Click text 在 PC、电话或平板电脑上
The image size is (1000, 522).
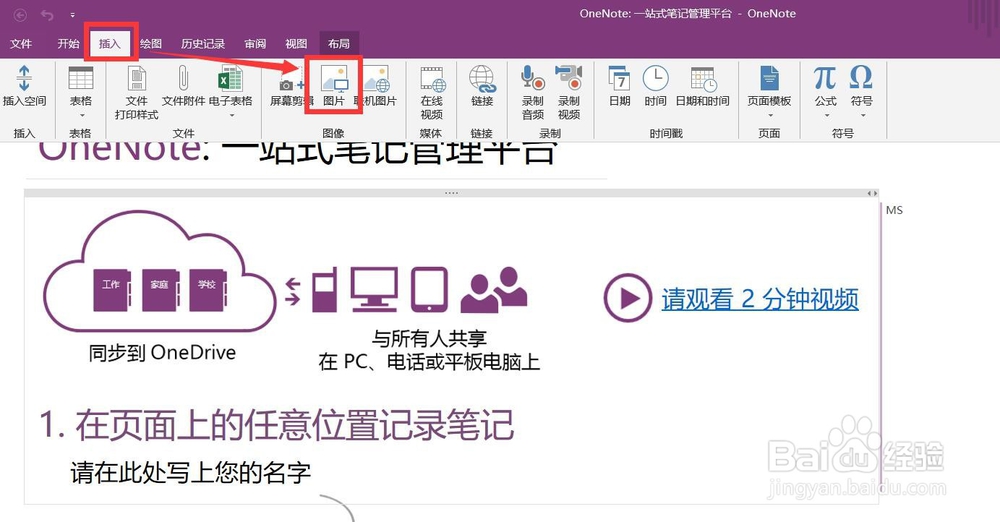pos(429,362)
